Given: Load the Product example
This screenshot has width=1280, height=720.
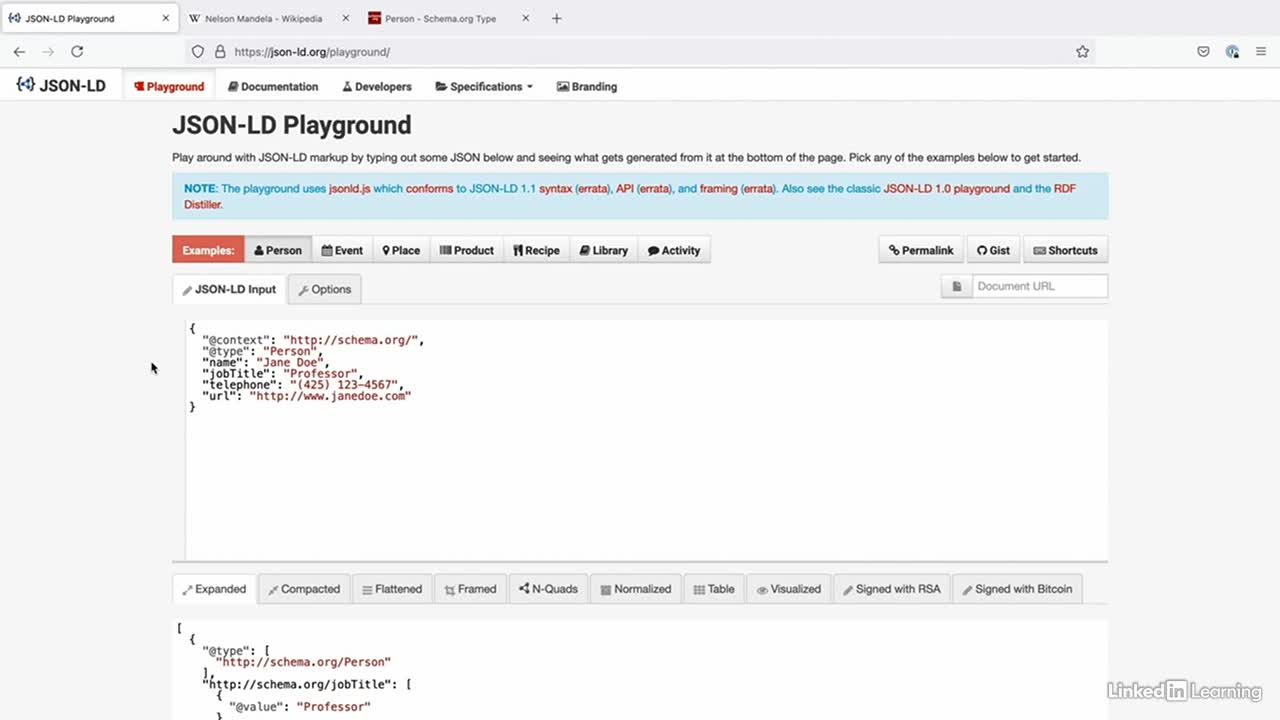Looking at the screenshot, I should tap(467, 250).
